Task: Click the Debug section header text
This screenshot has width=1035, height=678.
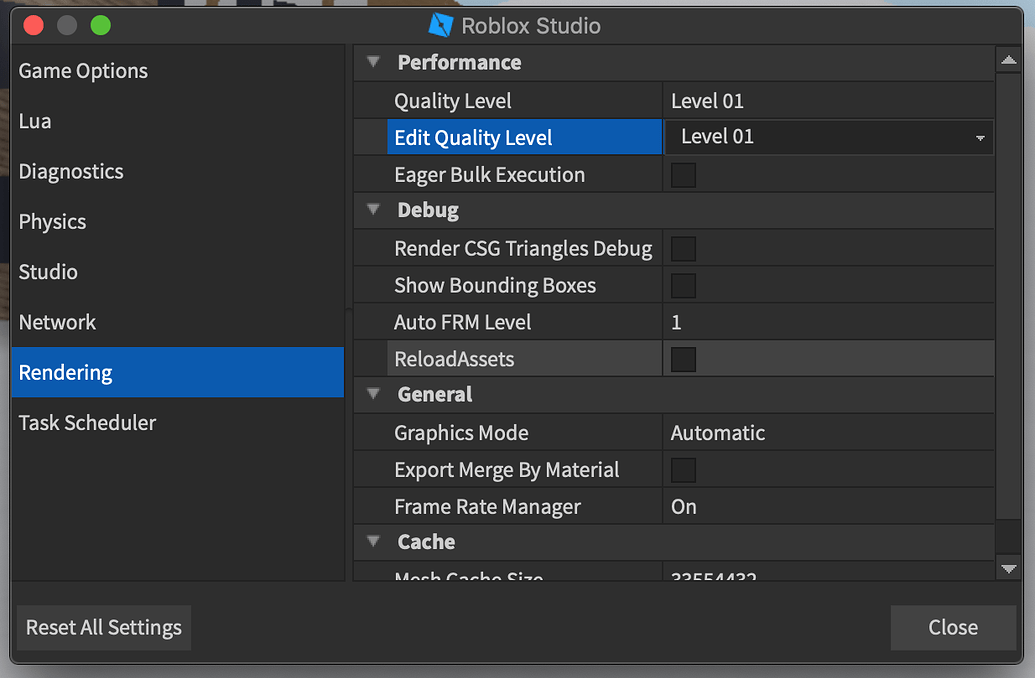Action: click(428, 210)
